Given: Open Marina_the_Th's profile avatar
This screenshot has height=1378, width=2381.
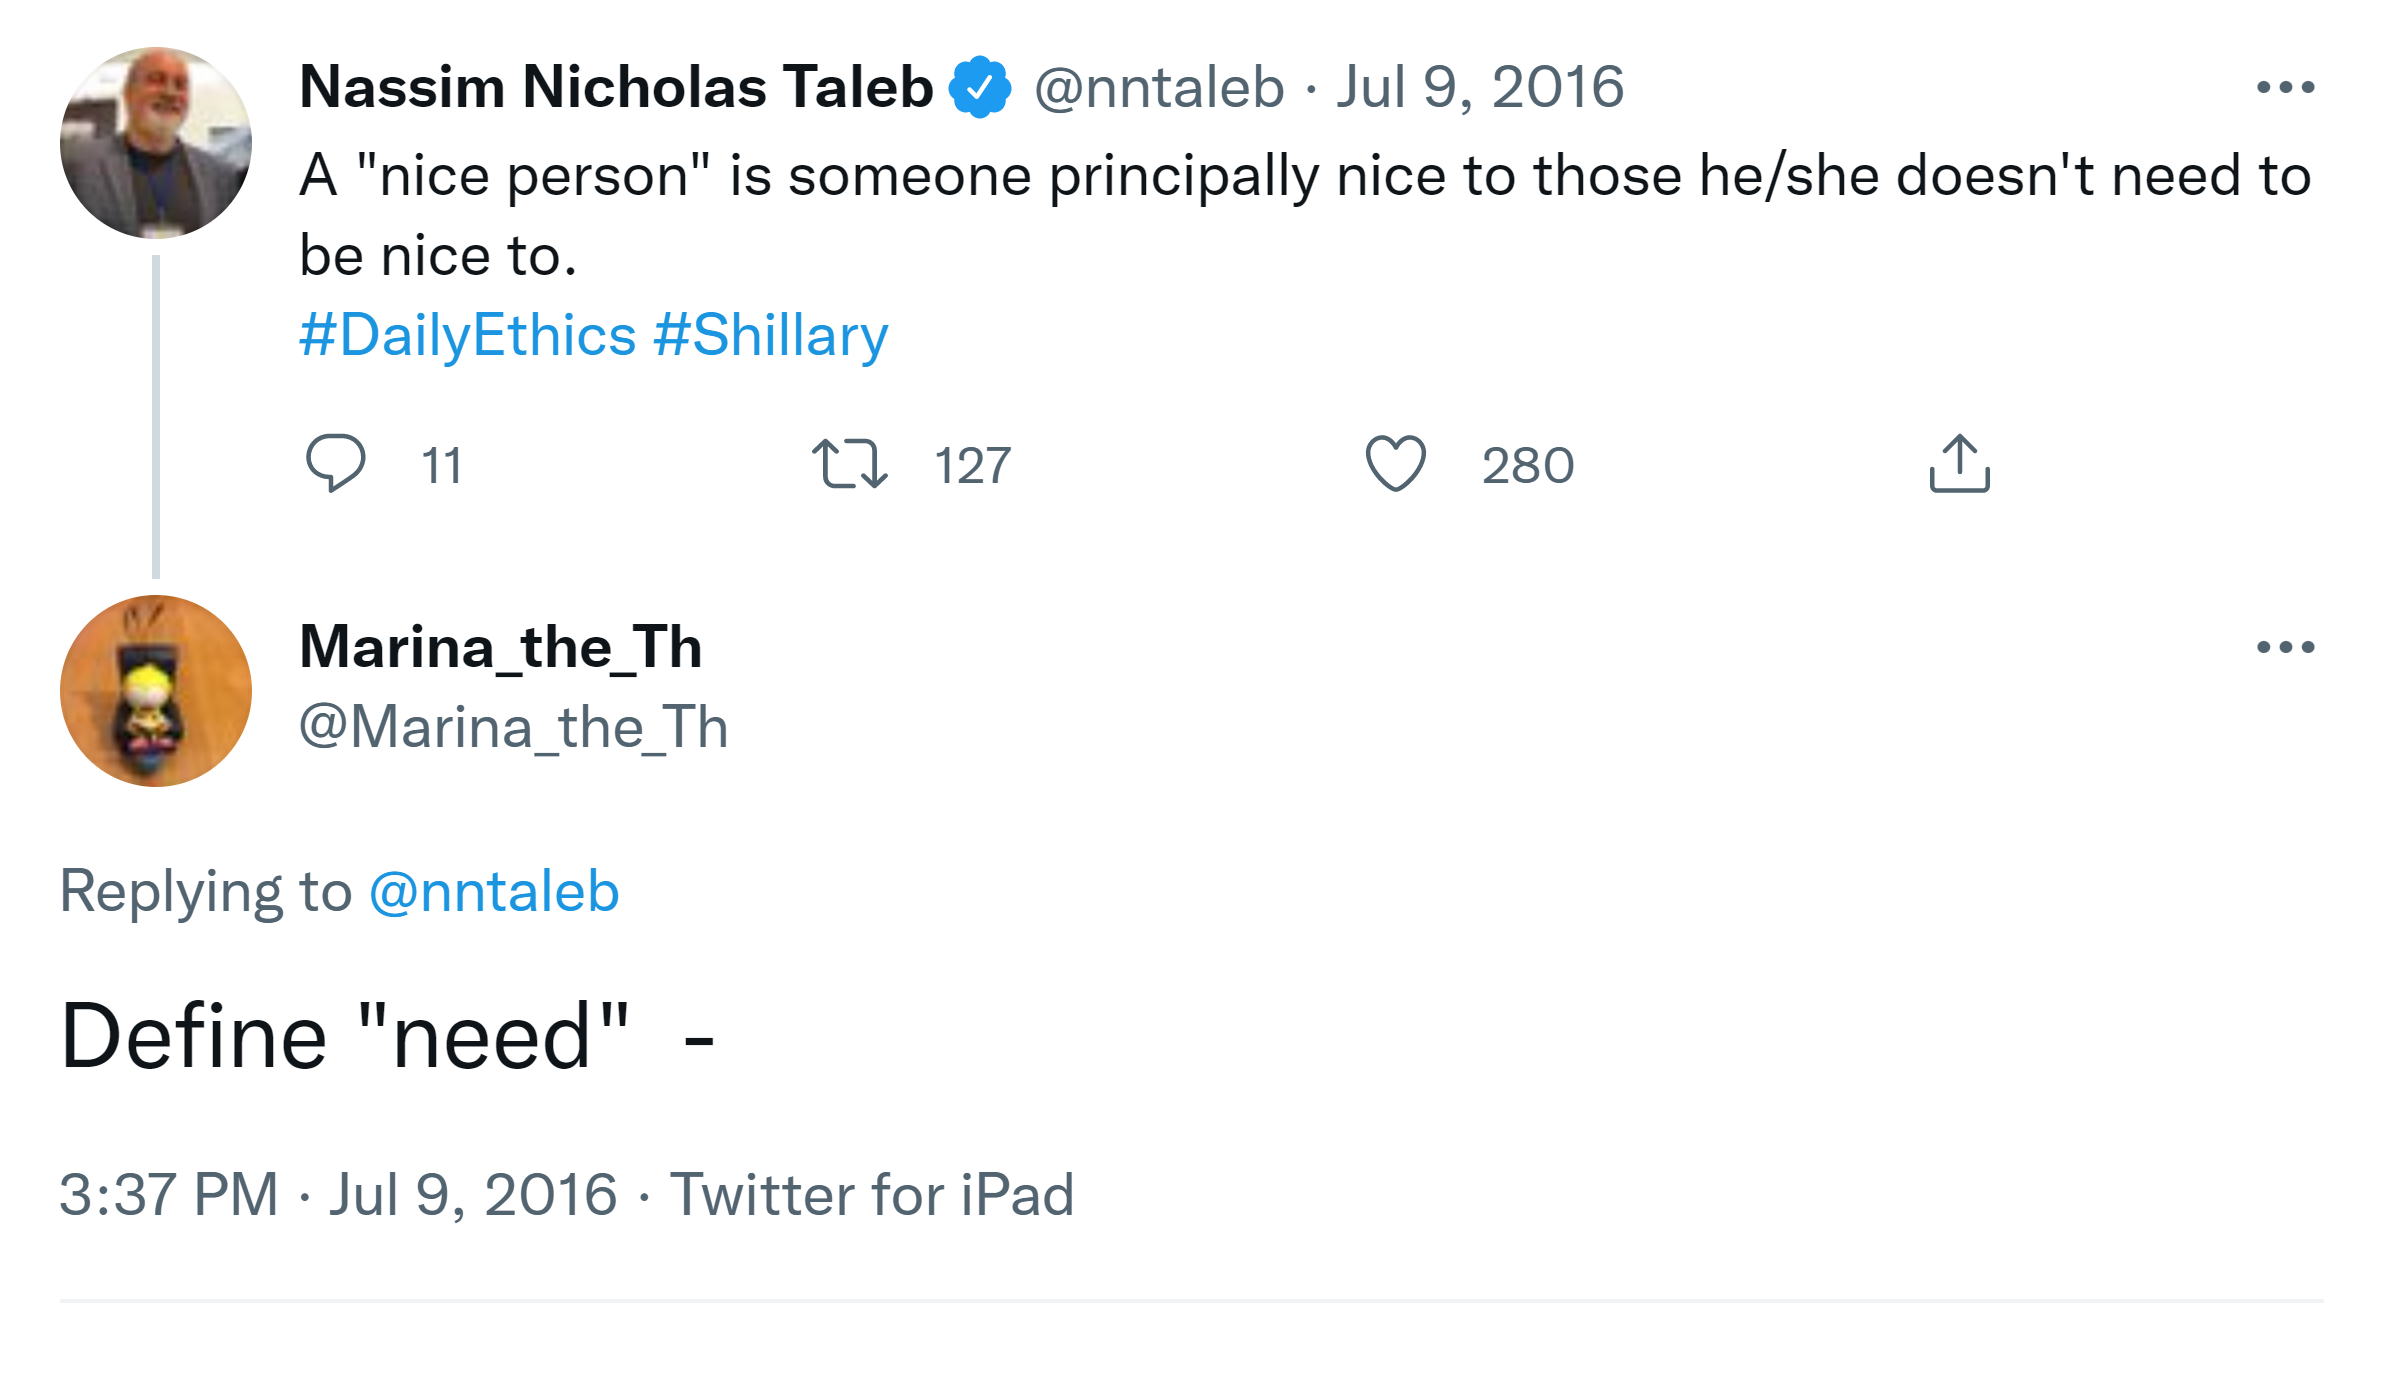Looking at the screenshot, I should click(156, 691).
